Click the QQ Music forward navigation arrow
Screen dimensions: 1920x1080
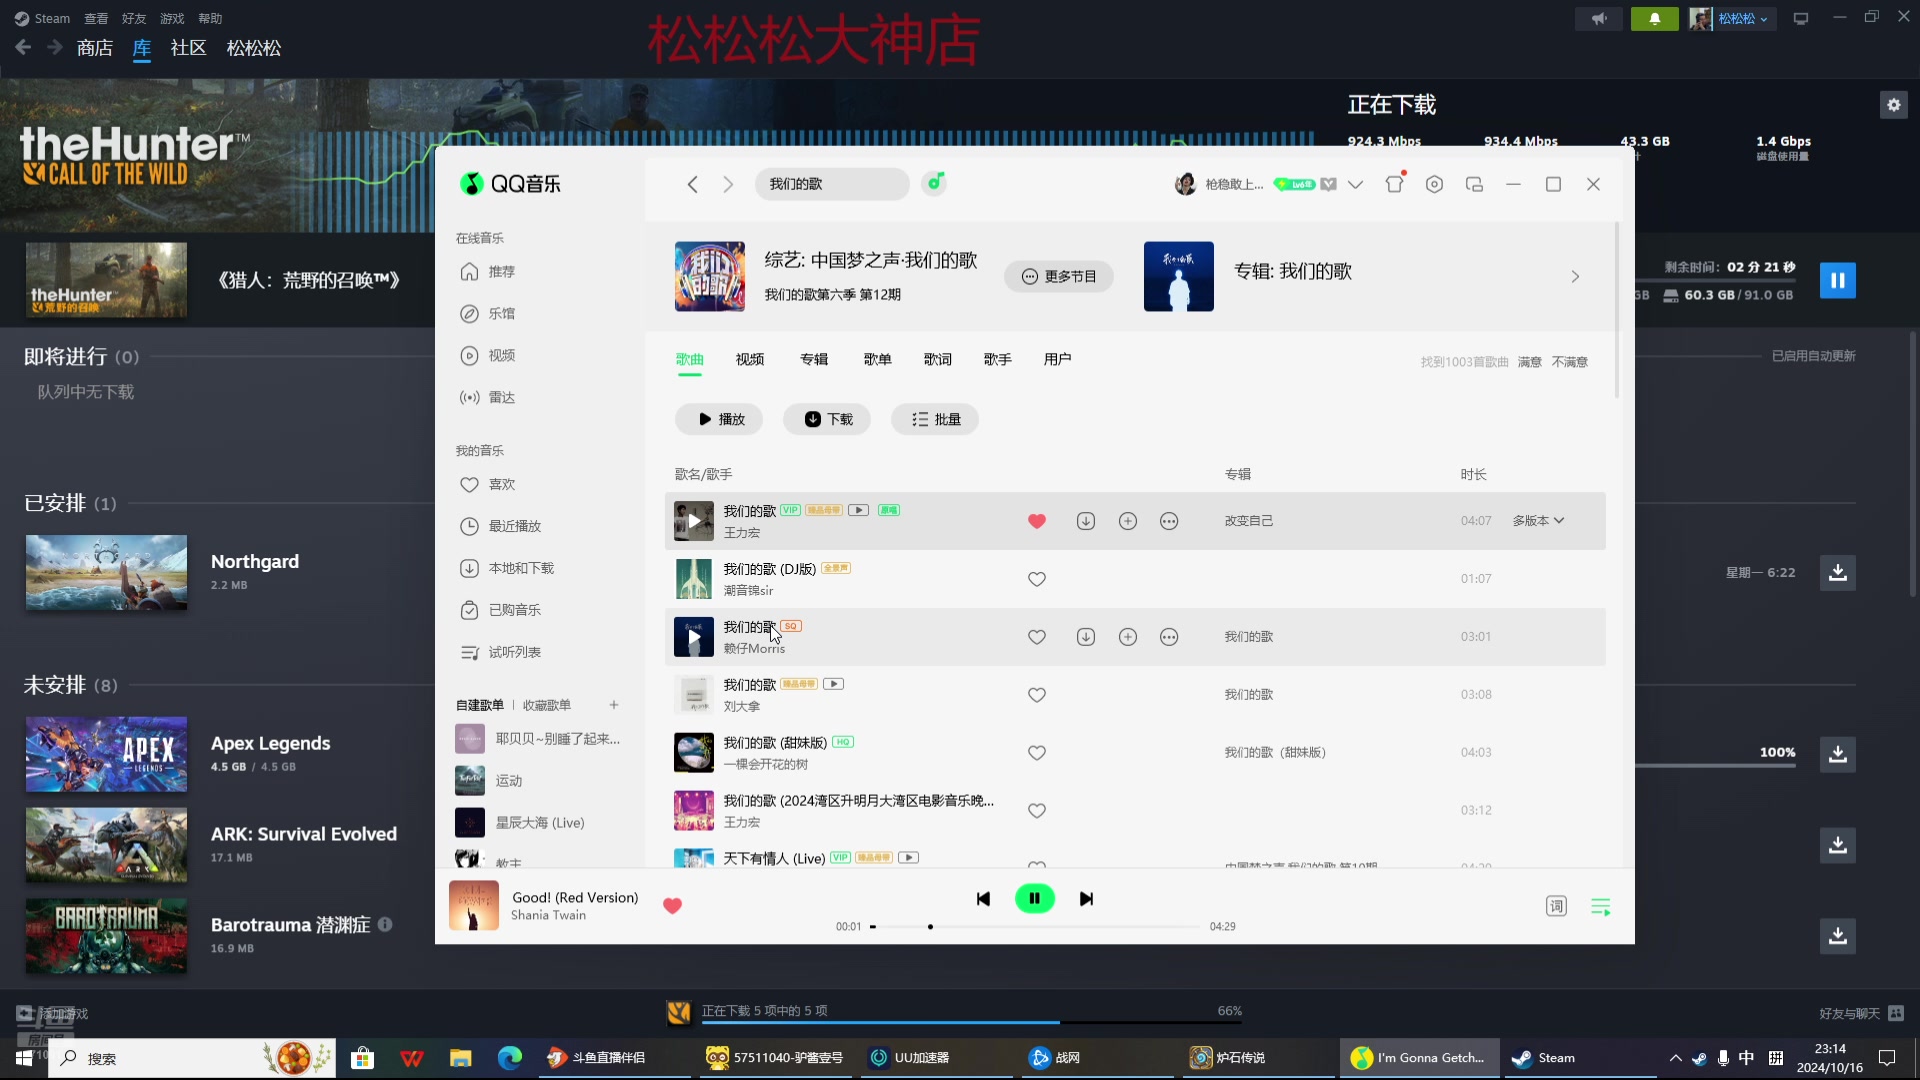point(728,184)
